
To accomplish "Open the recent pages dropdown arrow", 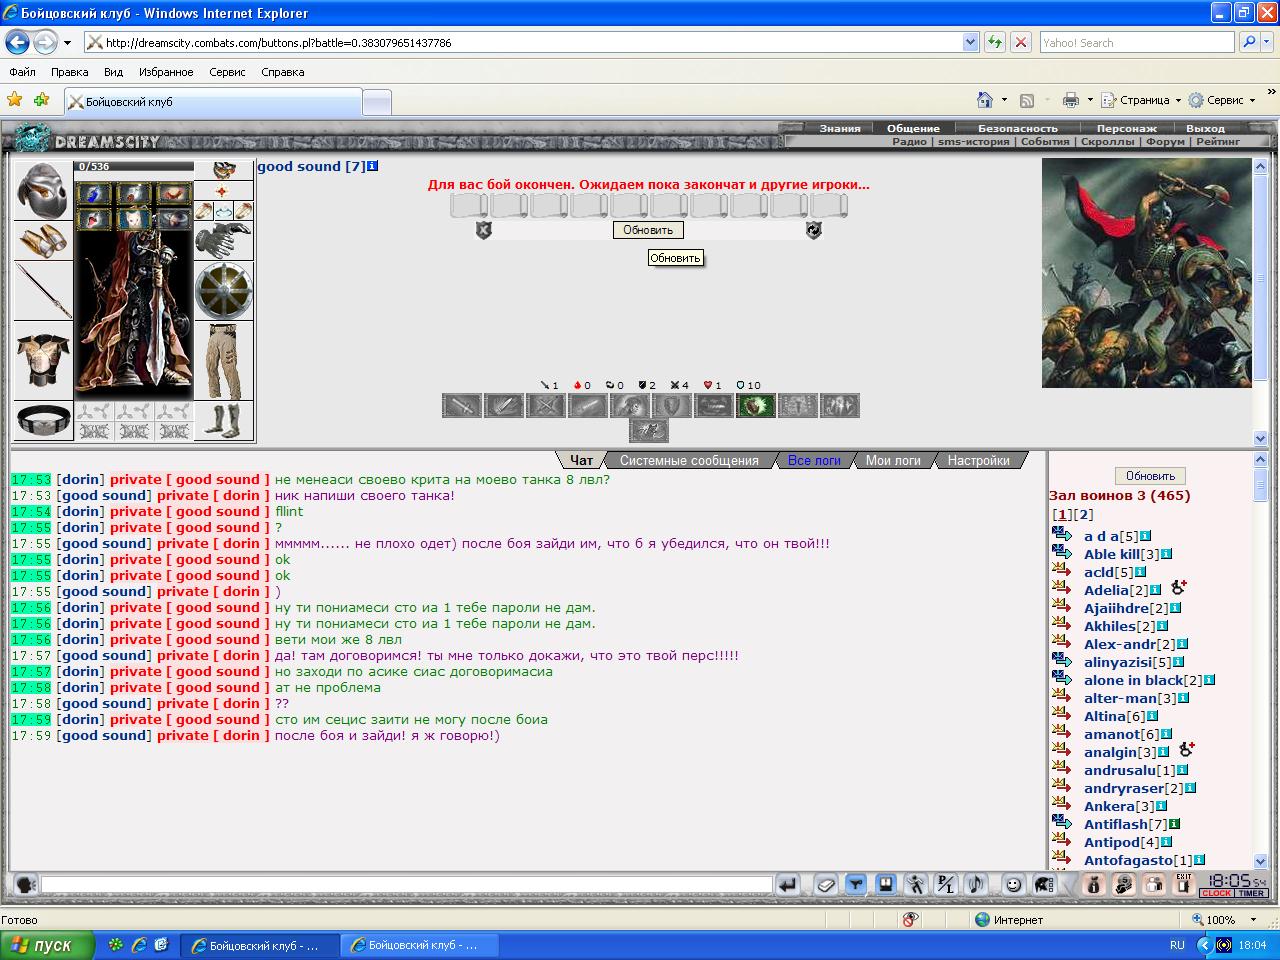I will (x=67, y=43).
